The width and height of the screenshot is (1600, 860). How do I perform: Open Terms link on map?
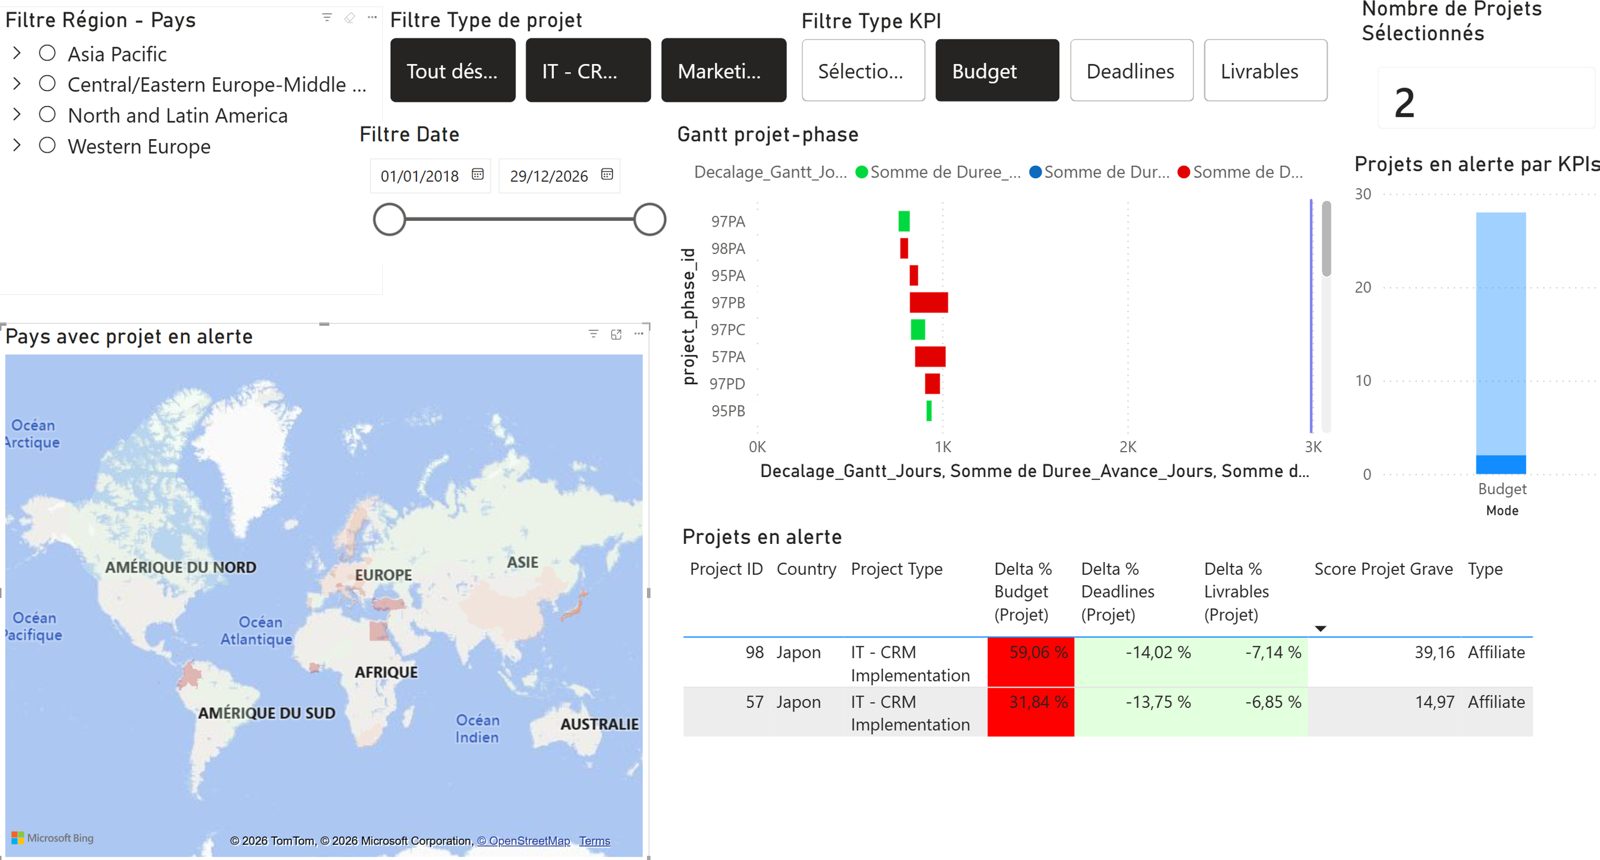point(594,841)
